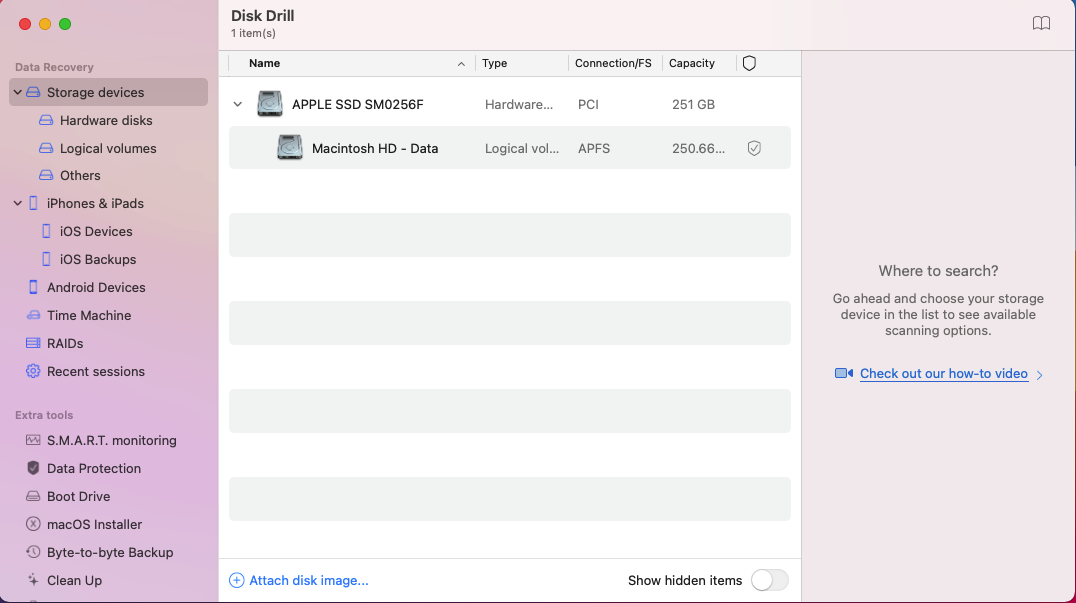Open Clean Up tool label
The height and width of the screenshot is (603, 1076).
tap(74, 580)
